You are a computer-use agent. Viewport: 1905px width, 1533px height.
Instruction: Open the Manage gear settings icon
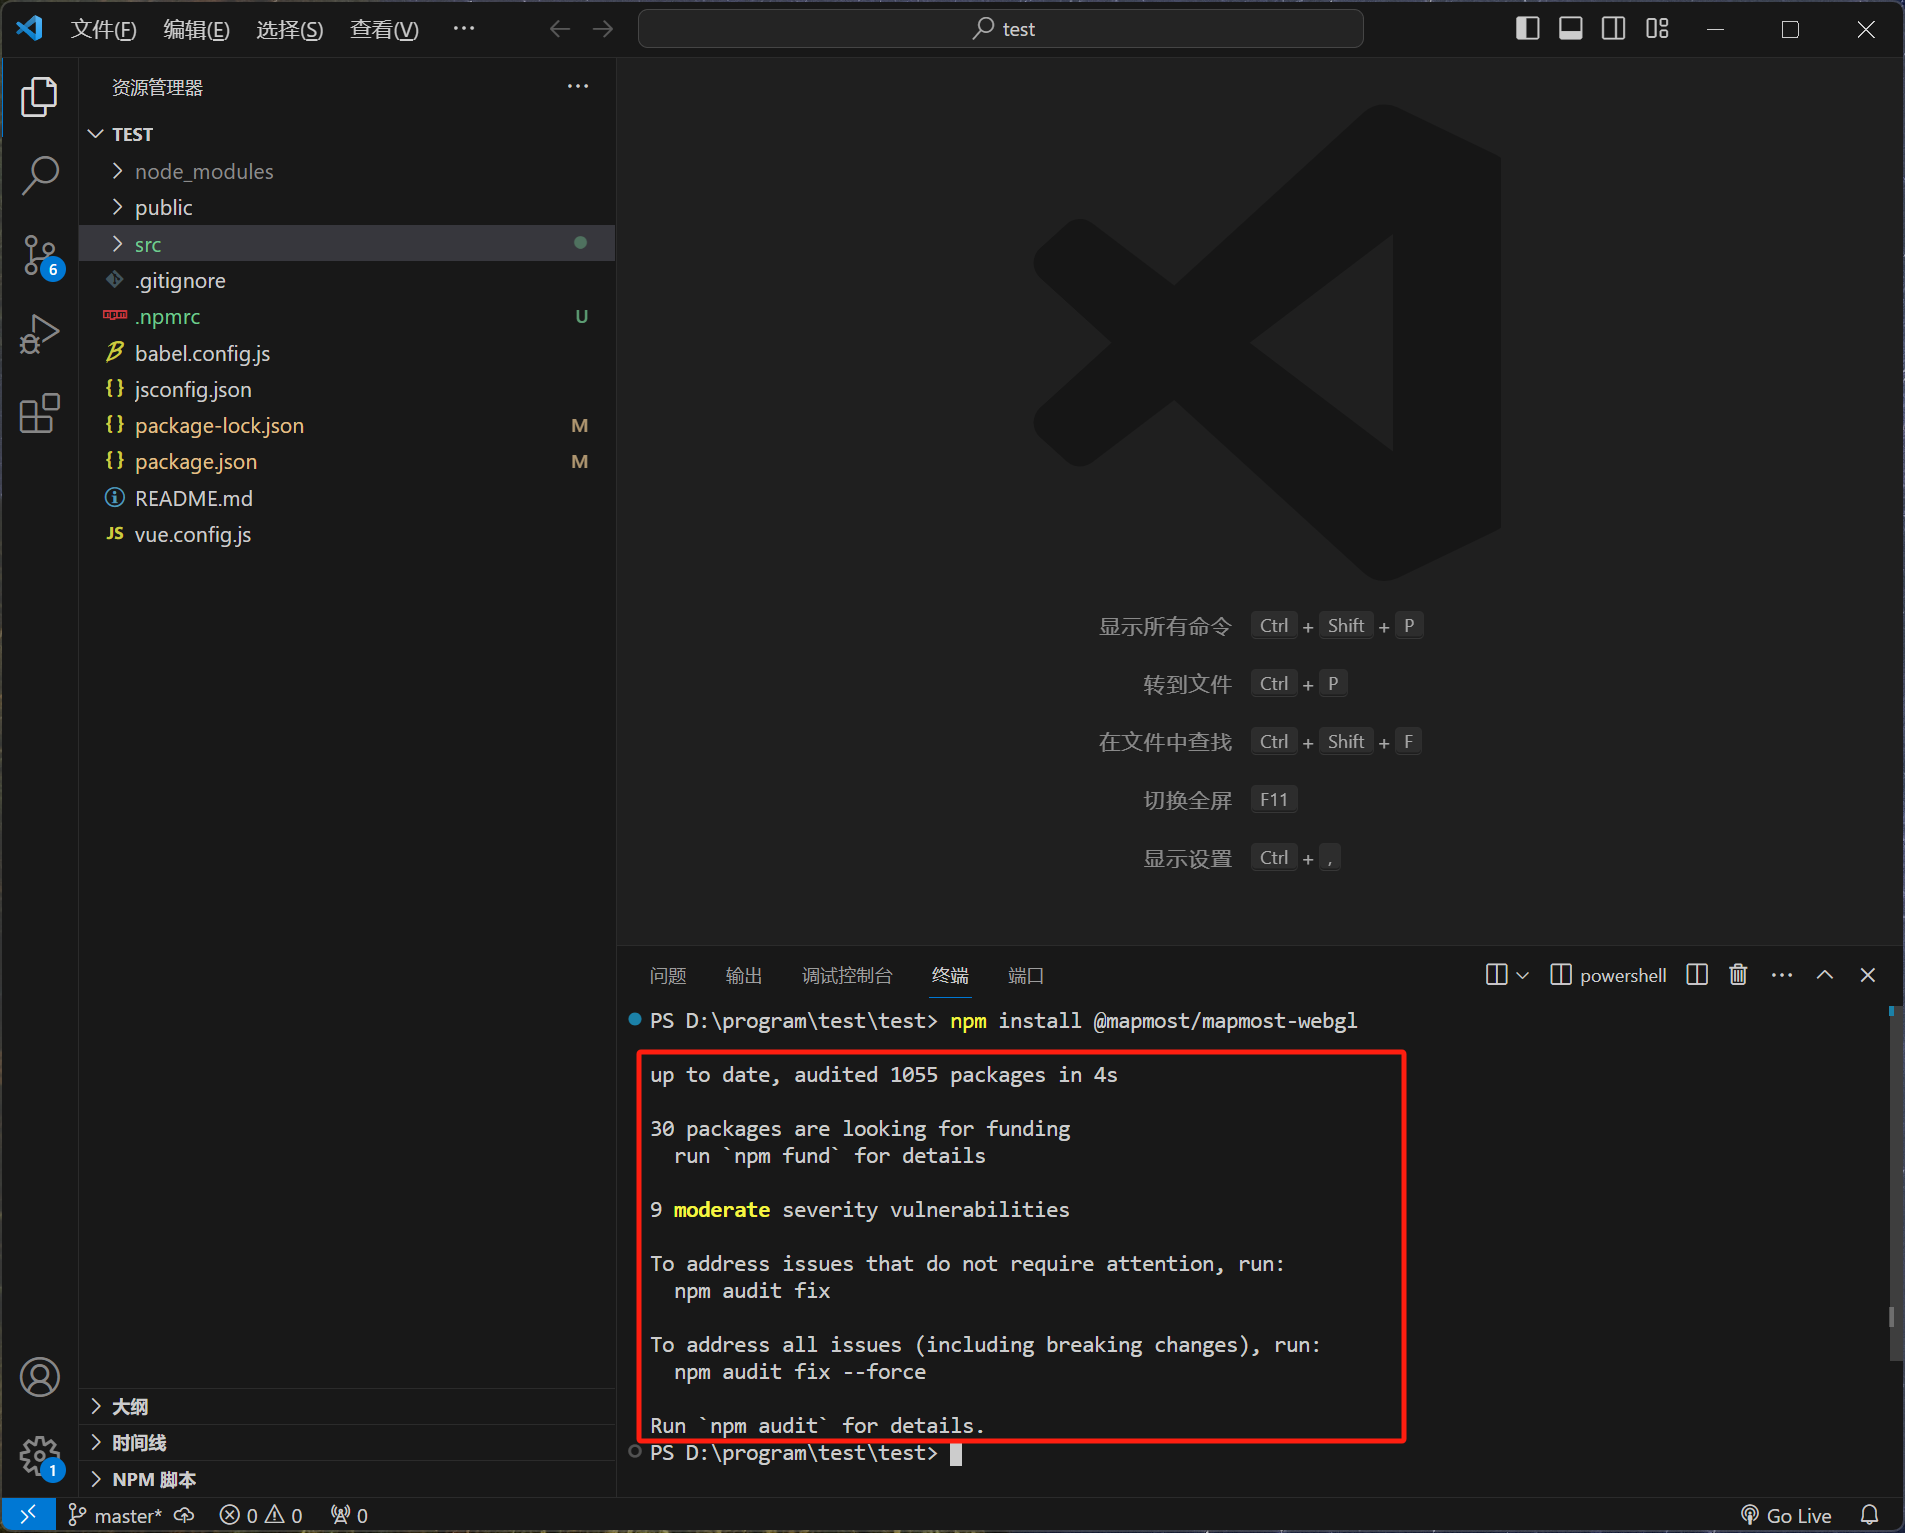click(40, 1457)
